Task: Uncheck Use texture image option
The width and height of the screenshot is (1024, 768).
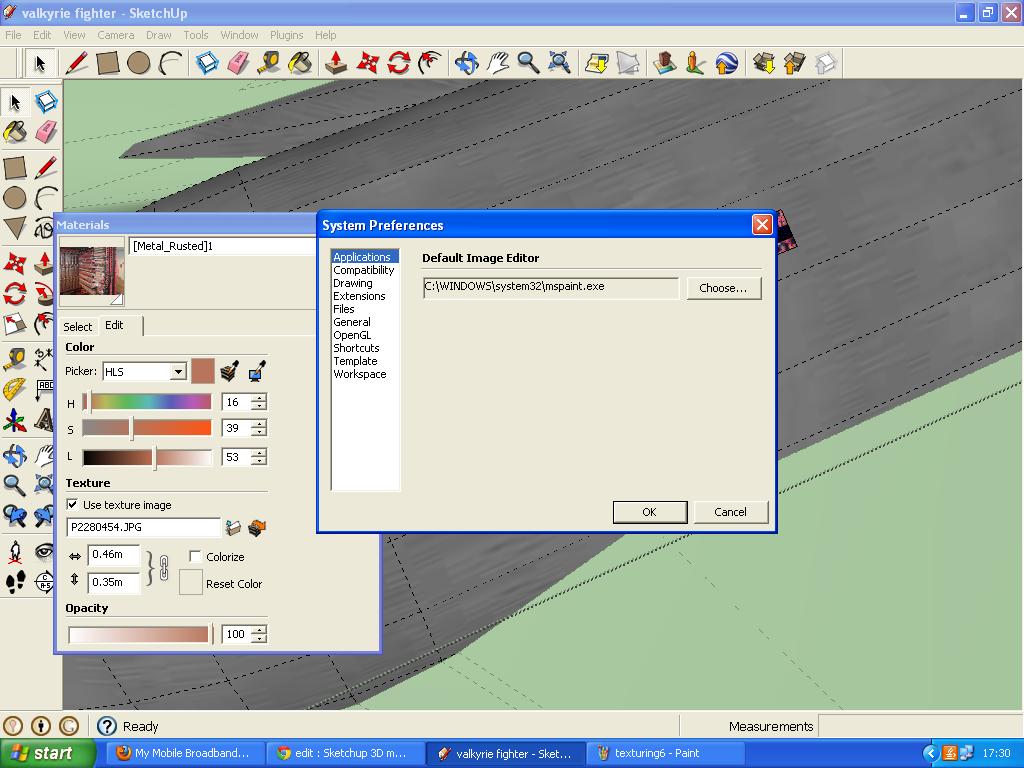Action: tap(71, 504)
